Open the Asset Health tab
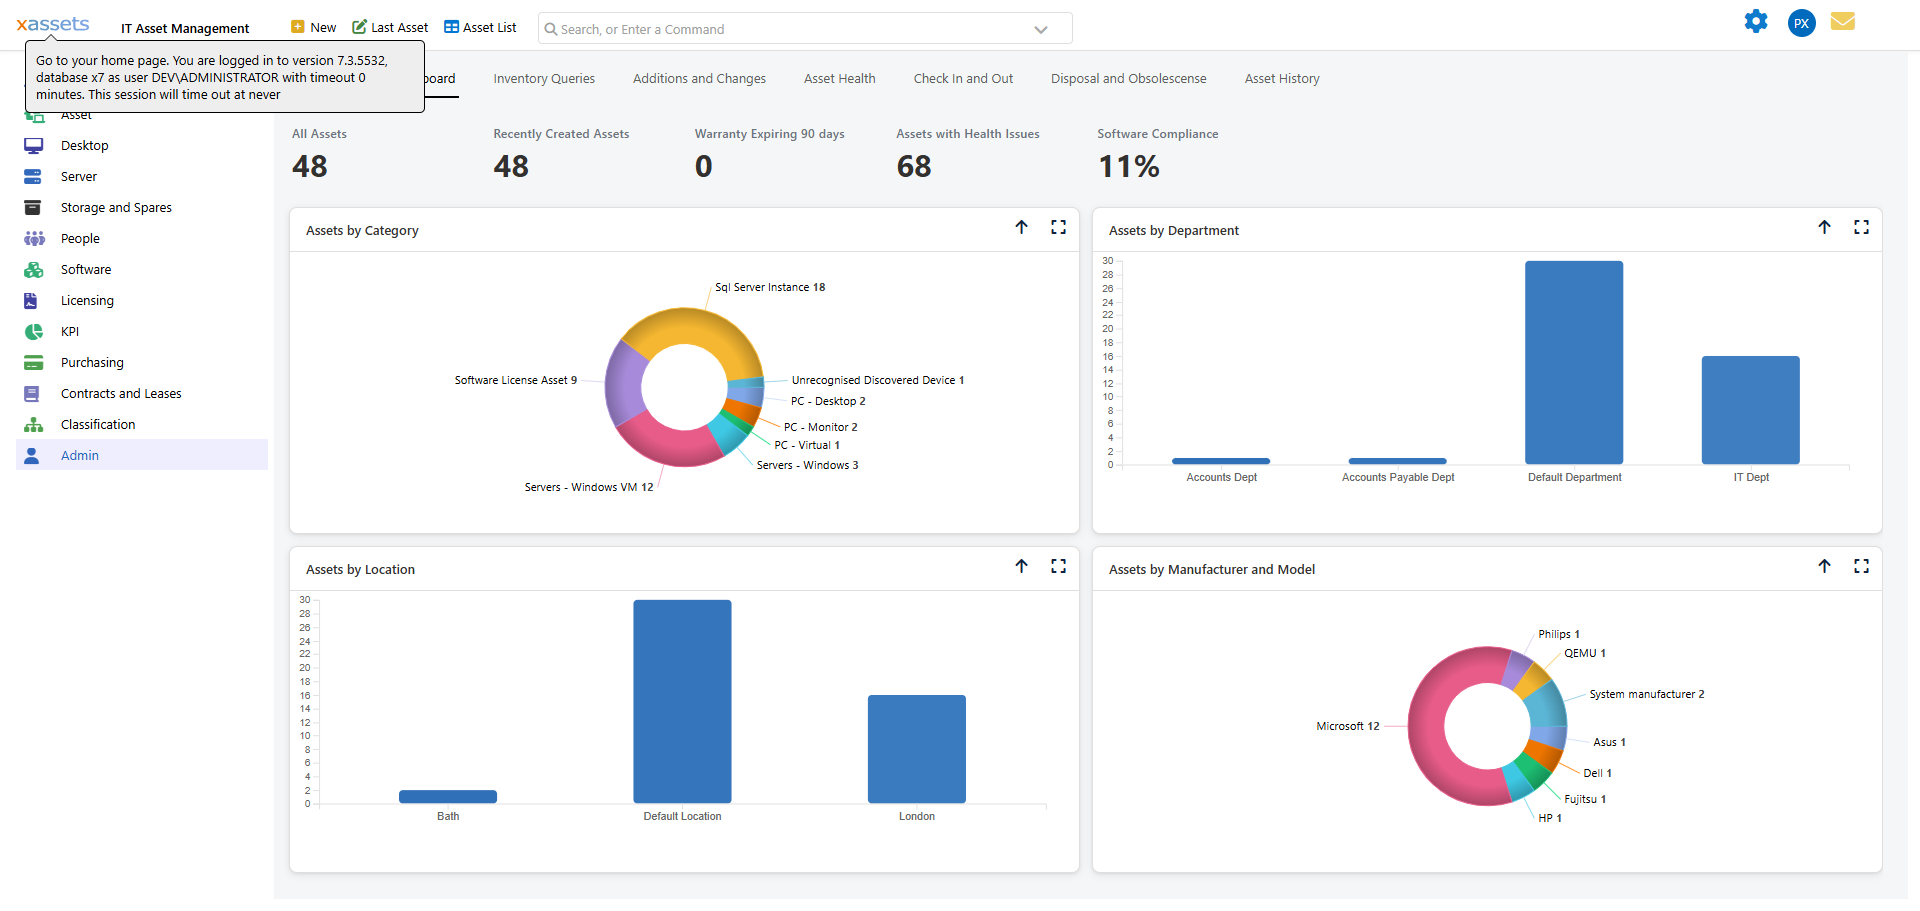This screenshot has width=1920, height=911. click(839, 79)
